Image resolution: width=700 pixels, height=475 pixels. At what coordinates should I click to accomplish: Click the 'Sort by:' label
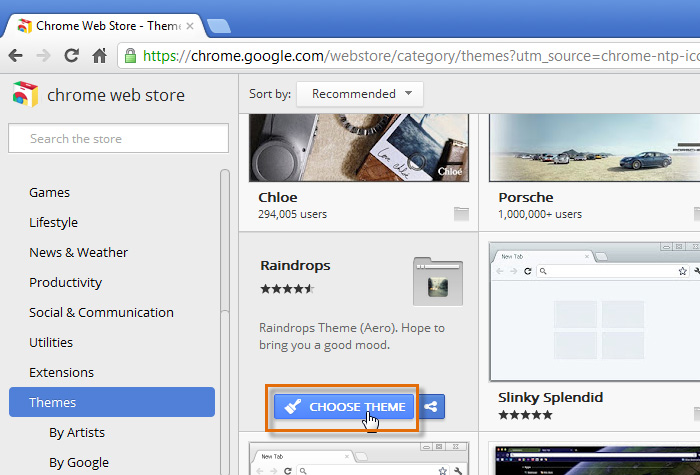point(270,94)
